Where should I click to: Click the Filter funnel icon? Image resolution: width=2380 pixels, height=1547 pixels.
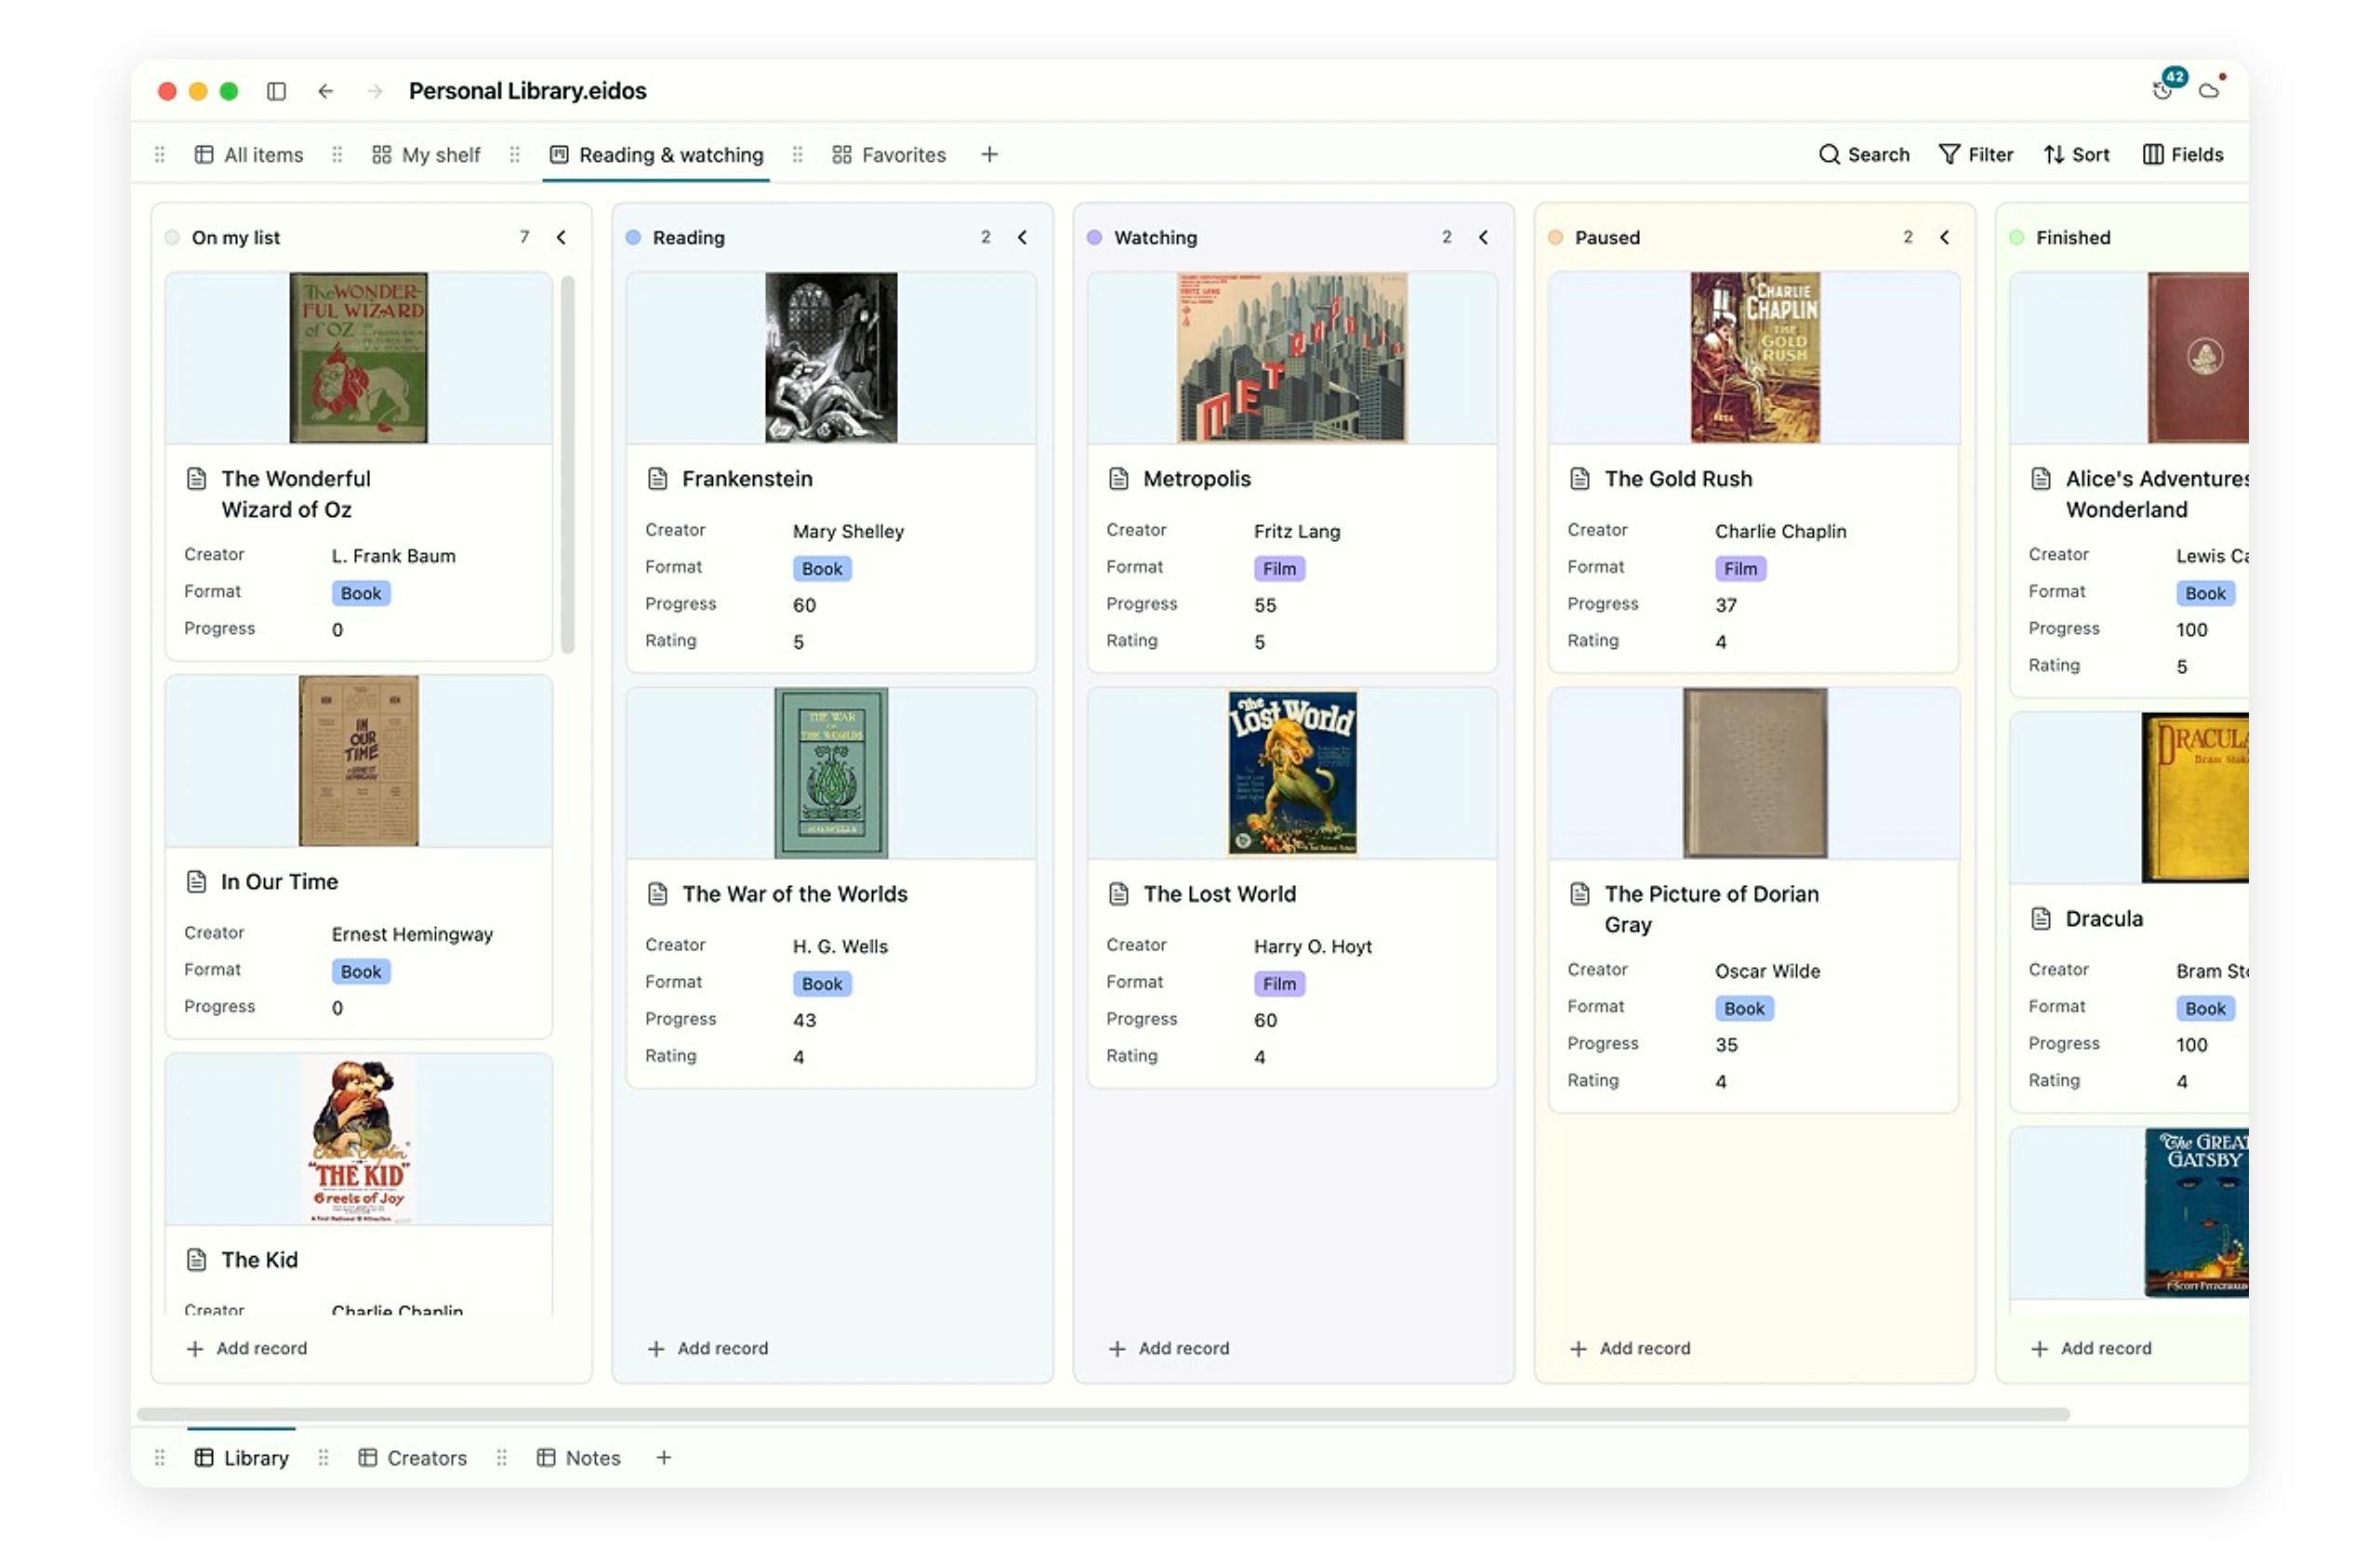point(1949,154)
